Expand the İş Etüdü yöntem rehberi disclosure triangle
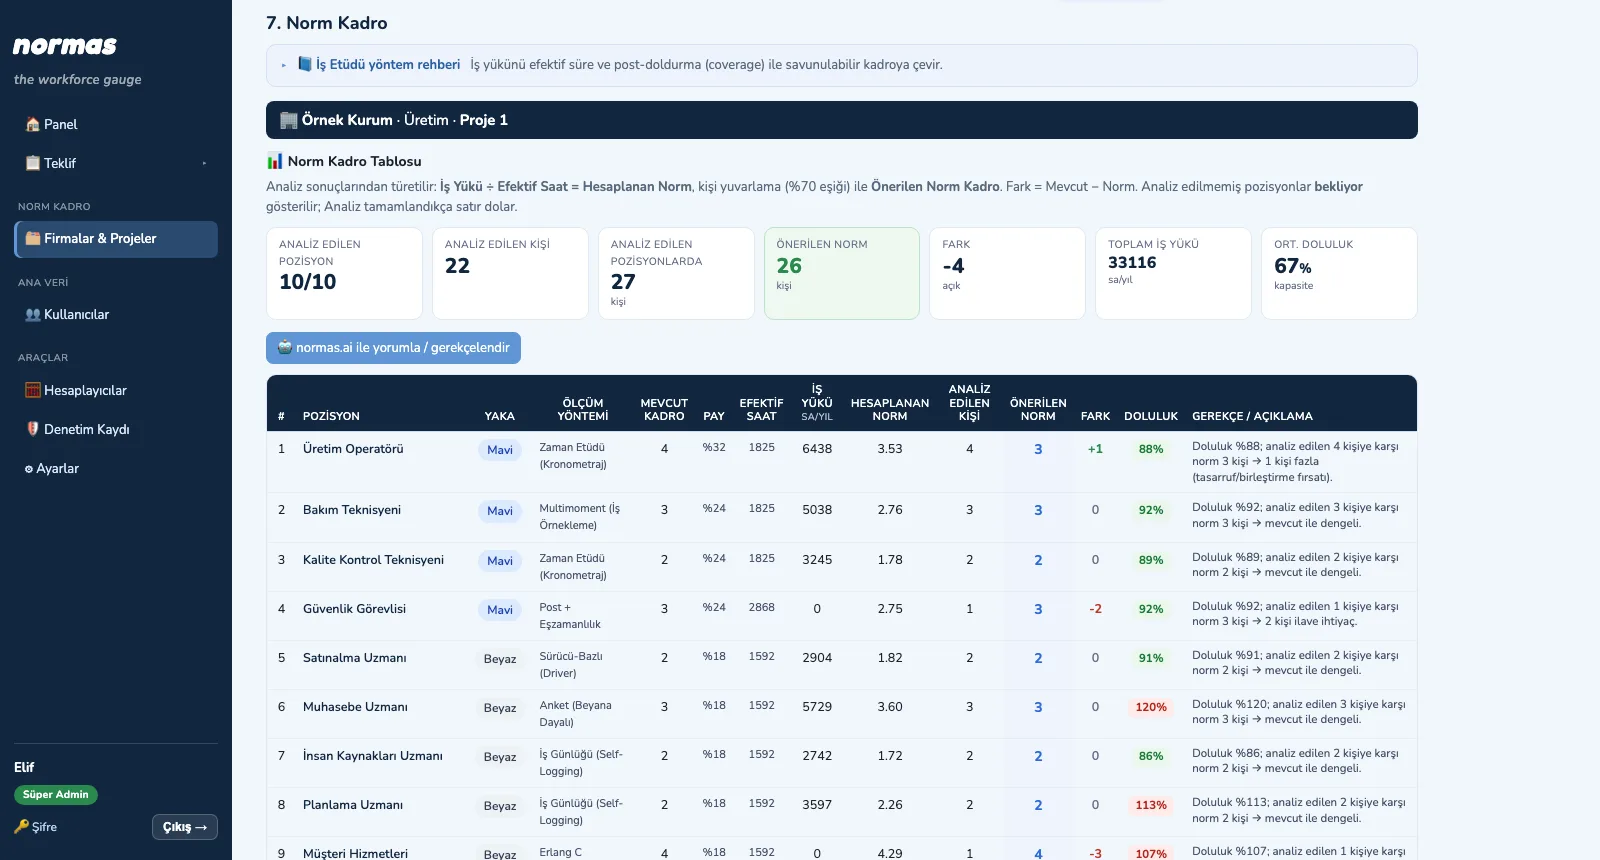Screen dimensions: 1600x860 (284, 65)
